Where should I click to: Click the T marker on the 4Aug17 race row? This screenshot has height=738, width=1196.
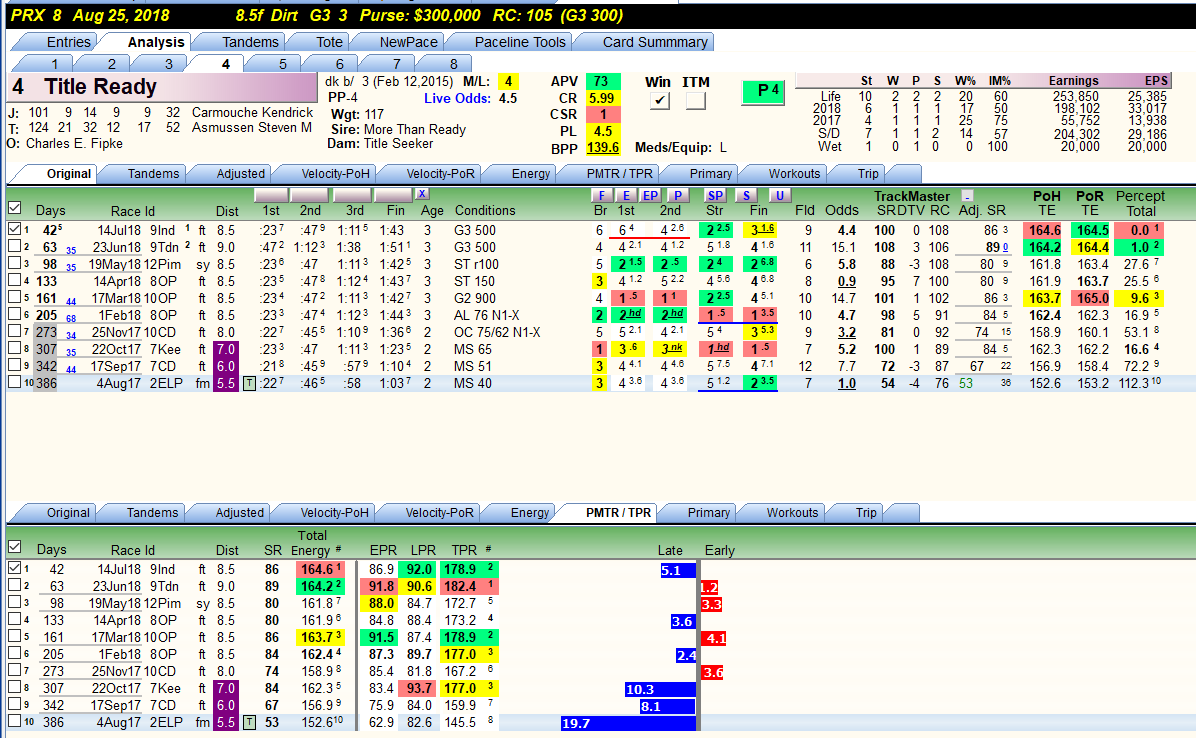coord(249,383)
